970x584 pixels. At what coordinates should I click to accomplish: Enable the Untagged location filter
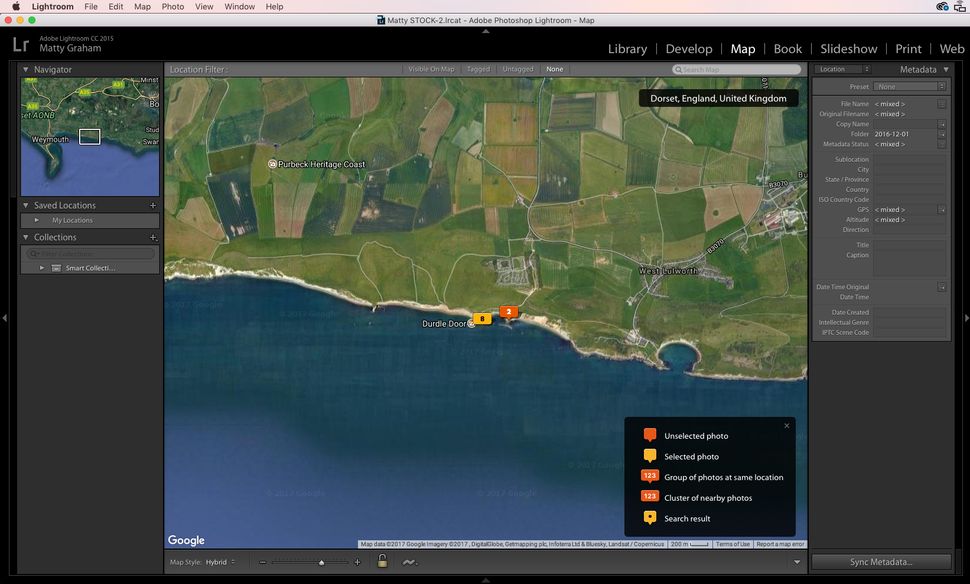(x=518, y=69)
